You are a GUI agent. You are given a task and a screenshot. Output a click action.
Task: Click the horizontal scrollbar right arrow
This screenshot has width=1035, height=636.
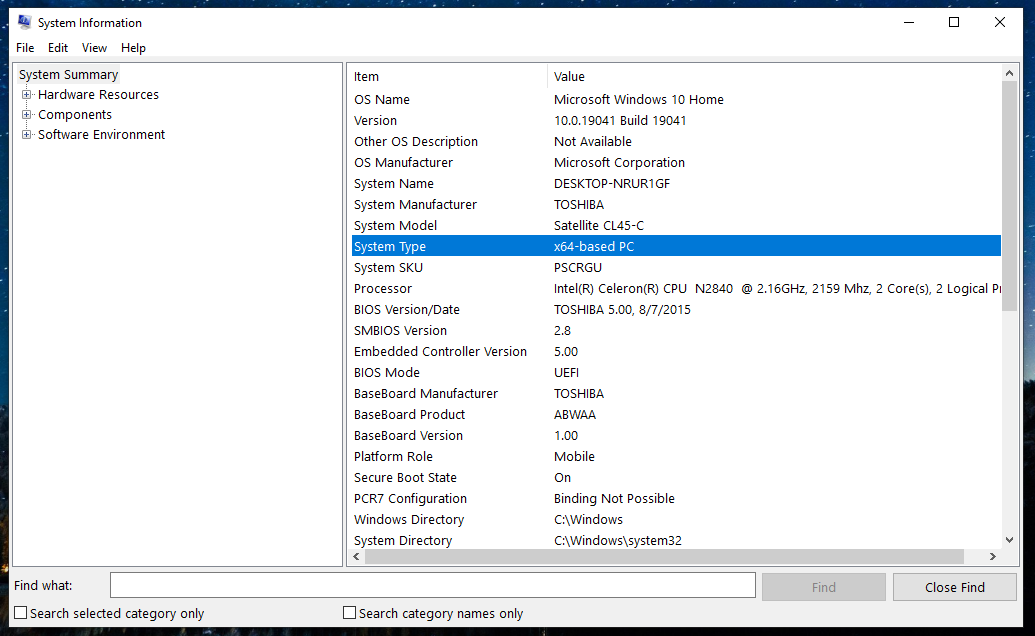pos(992,557)
